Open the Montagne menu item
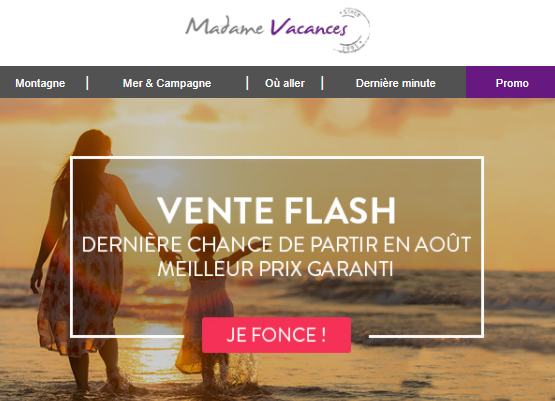Viewport: 555px width, 401px height. pyautogui.click(x=40, y=83)
